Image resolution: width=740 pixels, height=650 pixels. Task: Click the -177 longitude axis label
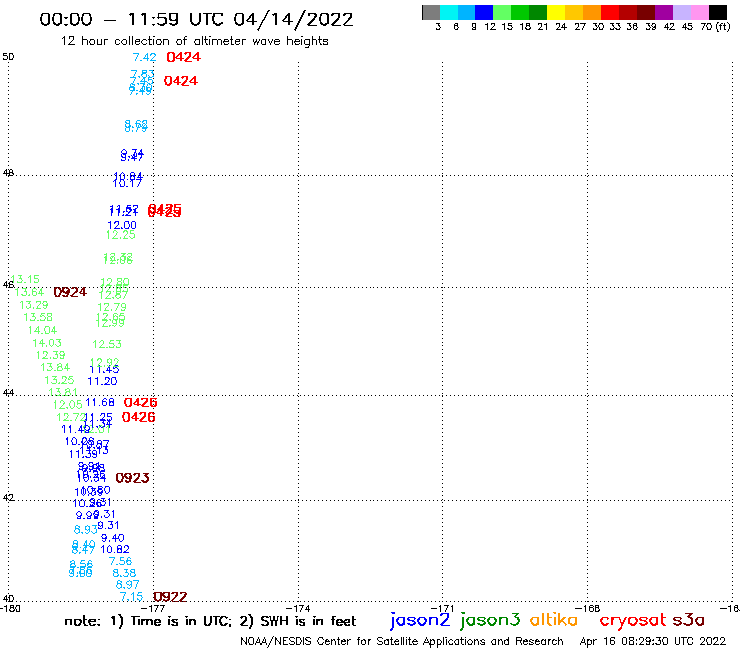(x=153, y=608)
